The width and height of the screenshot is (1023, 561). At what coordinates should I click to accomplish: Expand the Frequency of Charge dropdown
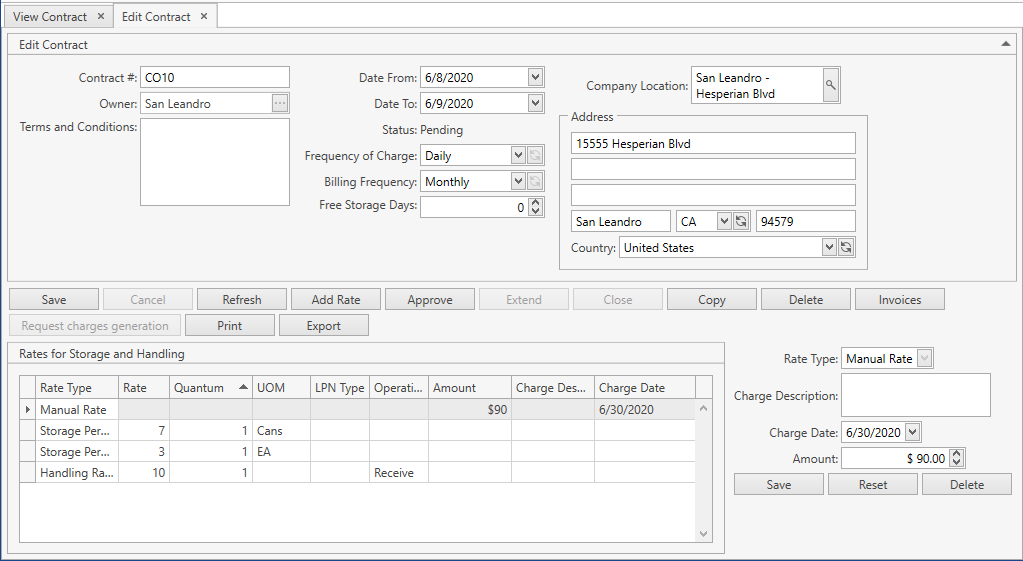tap(517, 155)
